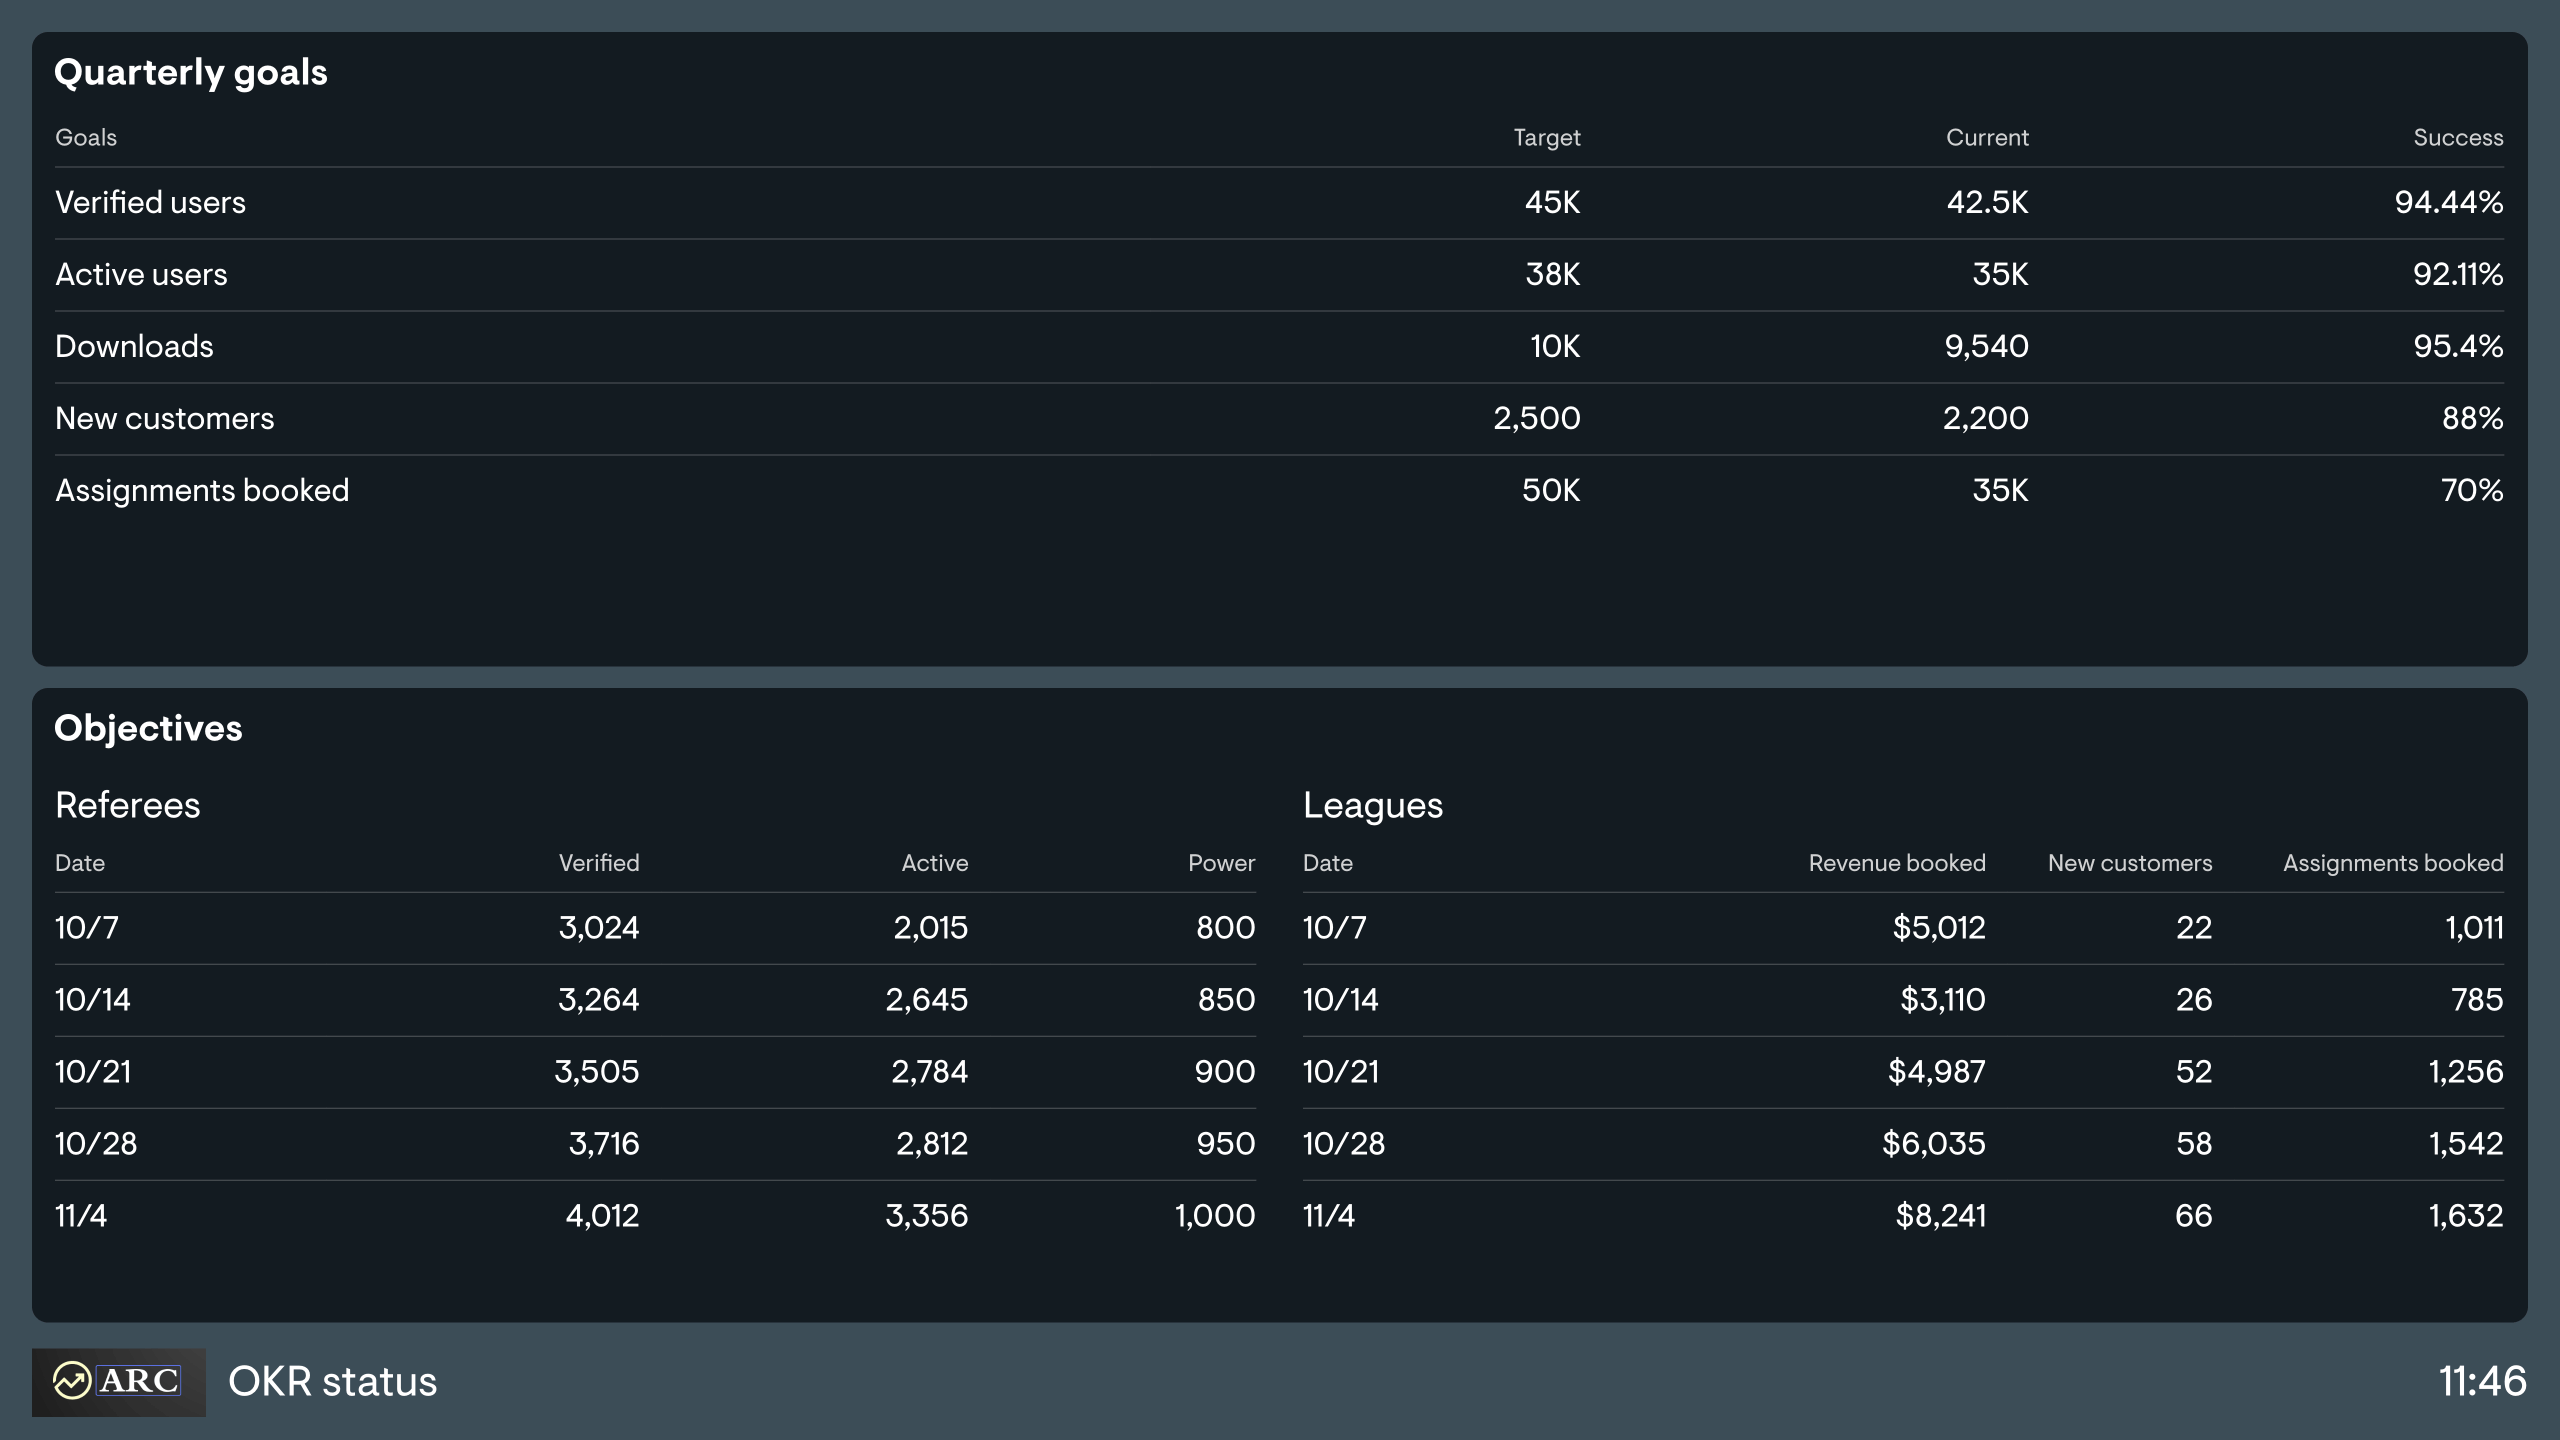
Task: Click the Power column header in Referees
Action: 1221,863
